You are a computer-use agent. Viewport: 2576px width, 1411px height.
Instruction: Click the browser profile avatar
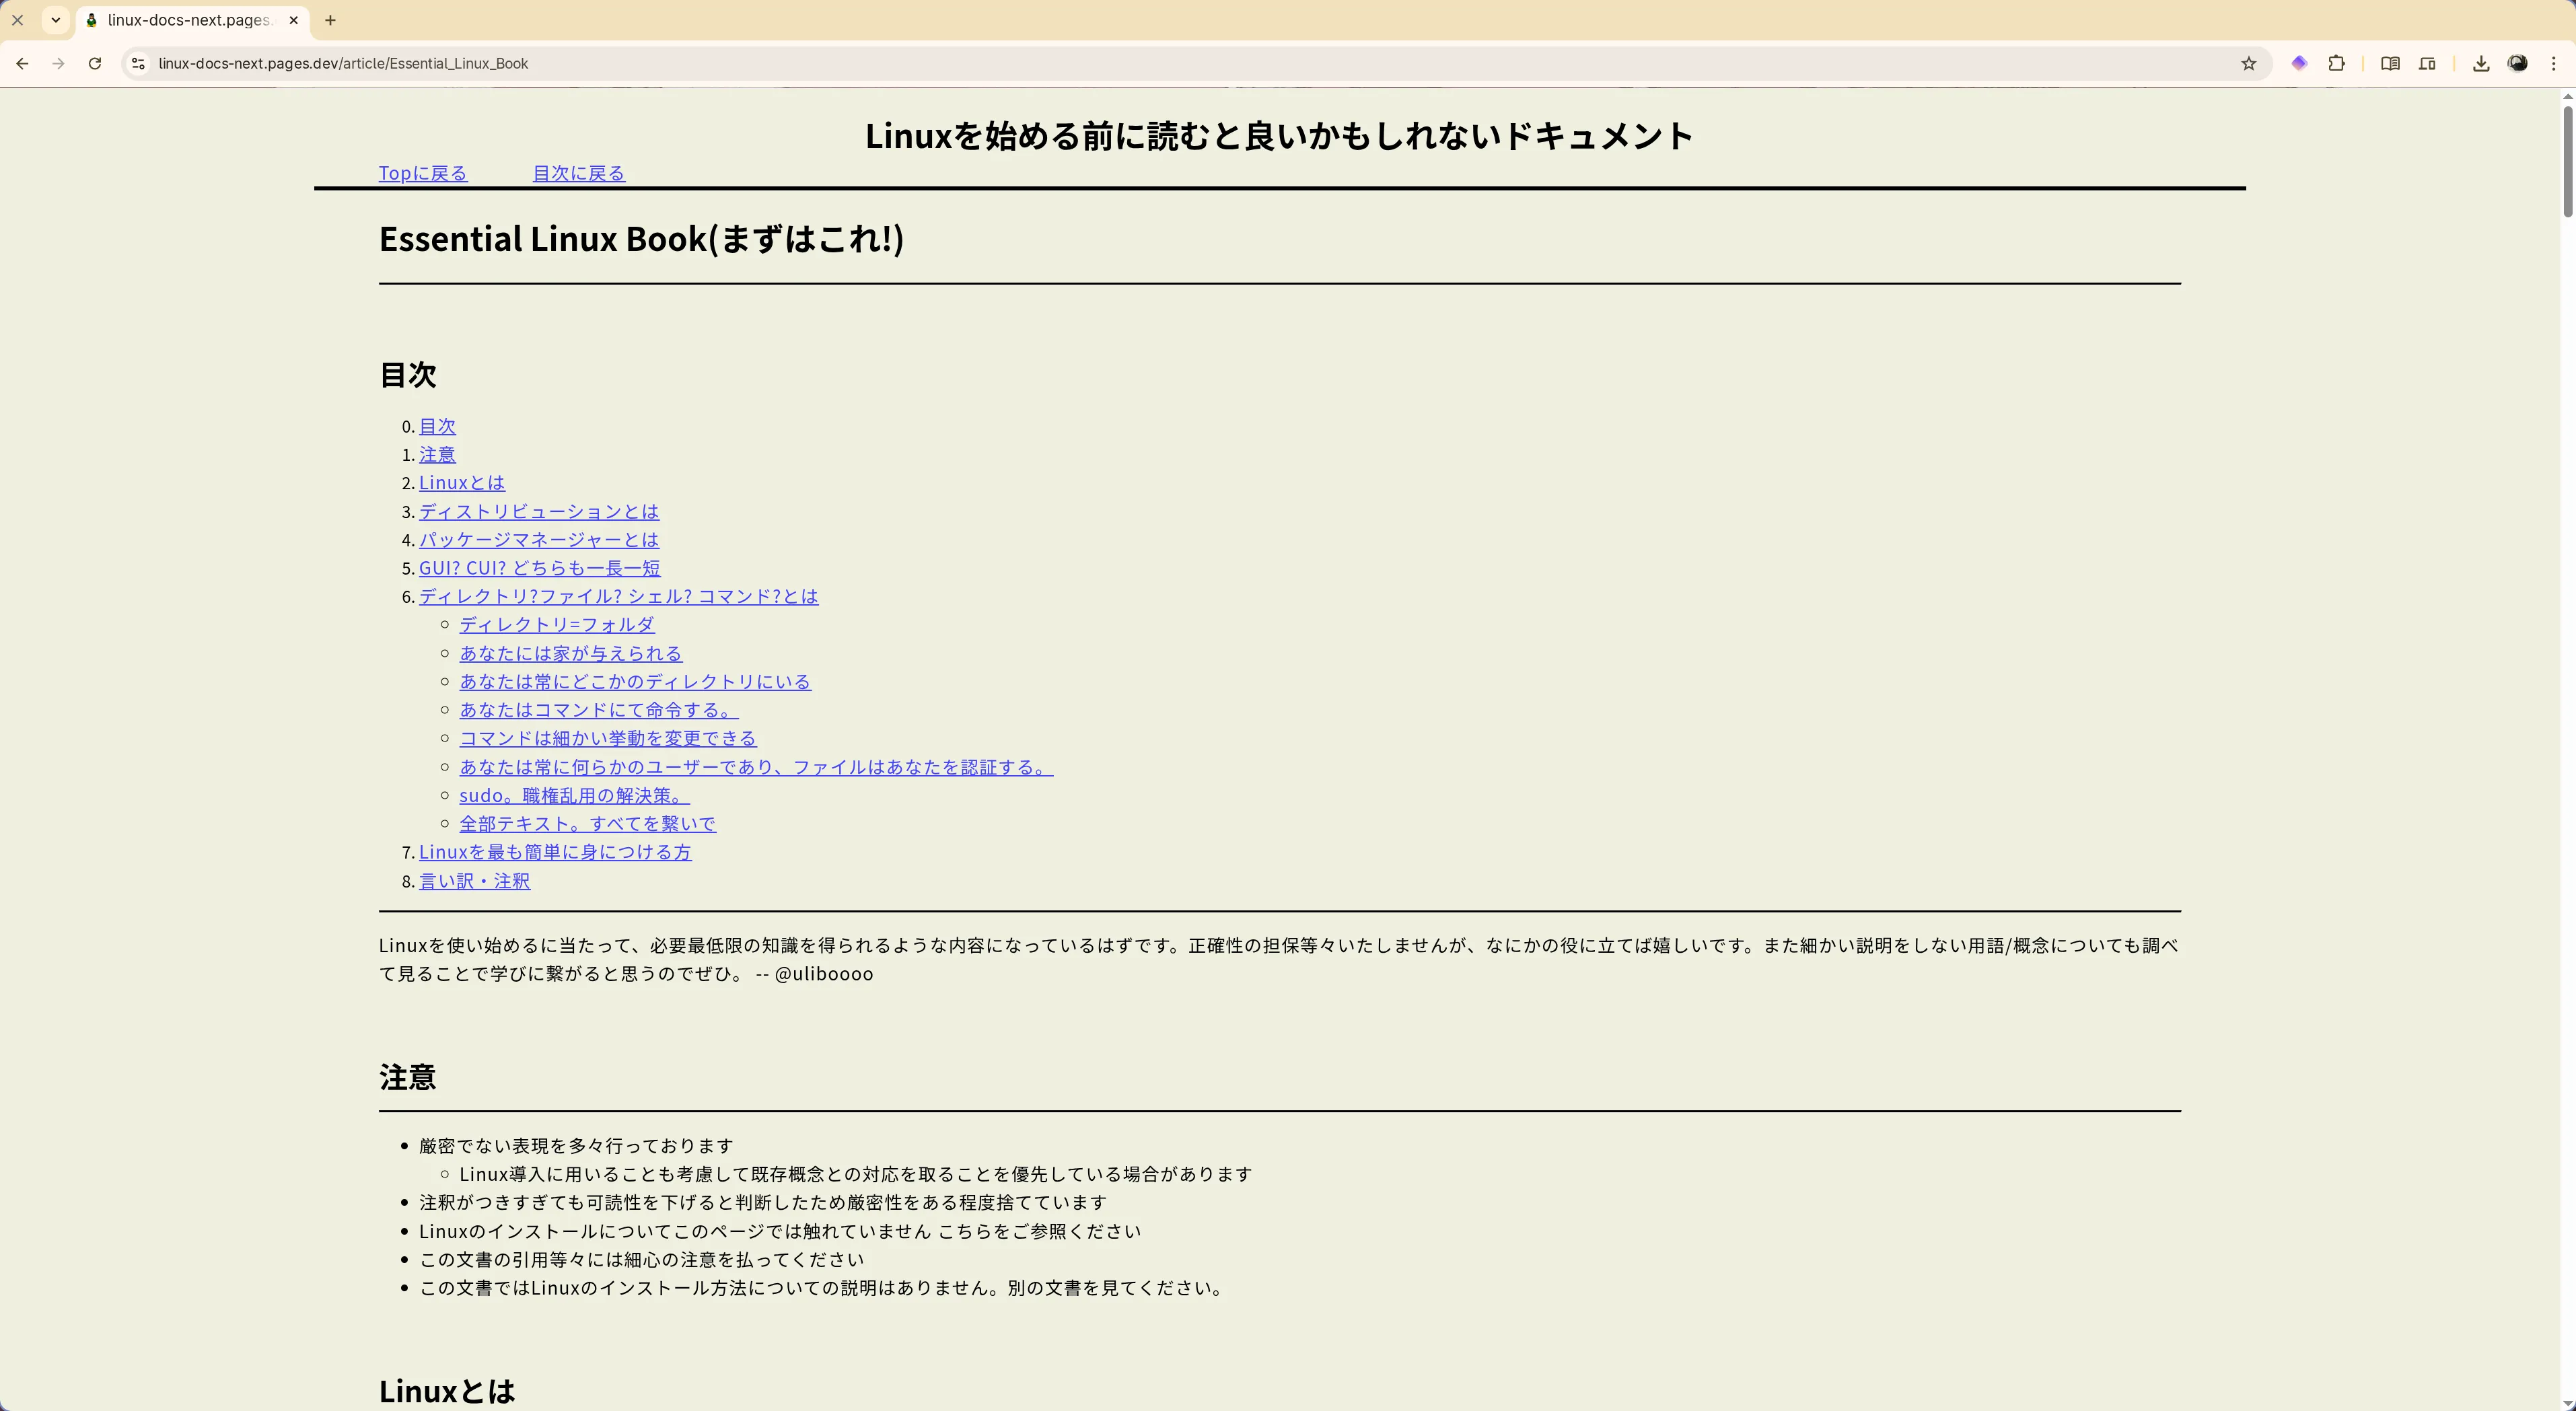2518,62
